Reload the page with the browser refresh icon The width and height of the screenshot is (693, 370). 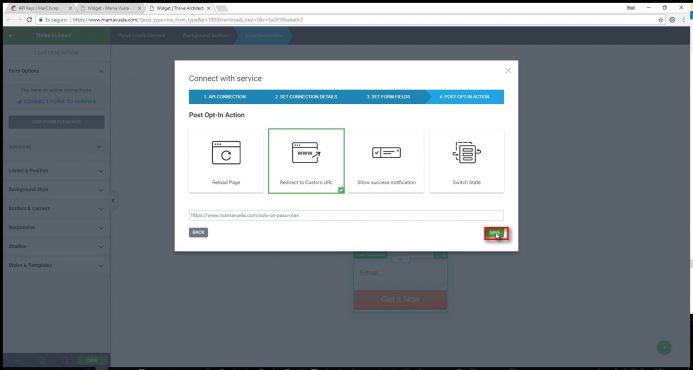pos(30,20)
